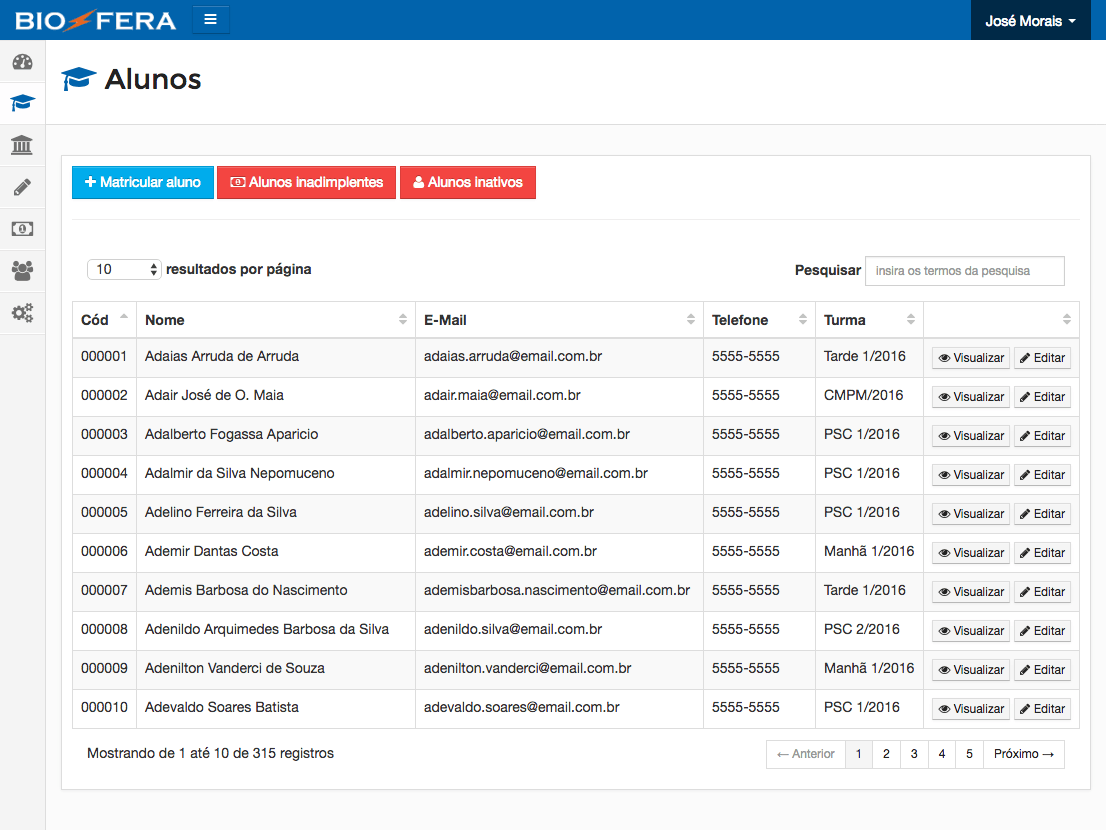Screen dimensions: 1106x830
Task: Editar student 000007 Ademis Barbosa
Action: 1042,592
